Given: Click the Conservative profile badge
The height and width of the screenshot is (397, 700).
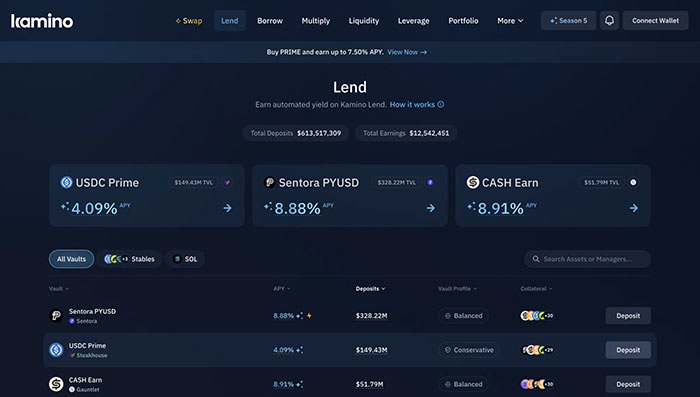Looking at the screenshot, I should [x=469, y=350].
